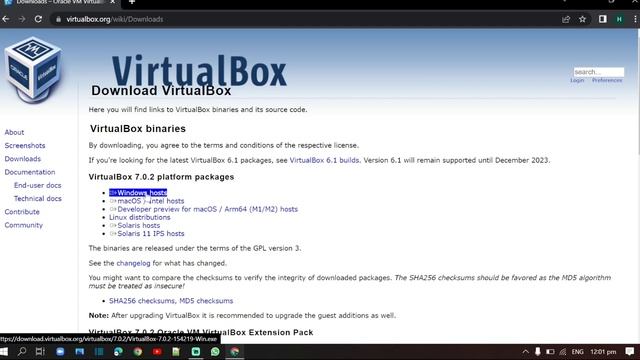Open Contribute in the sidebar
This screenshot has width=640, height=360.
[22, 212]
